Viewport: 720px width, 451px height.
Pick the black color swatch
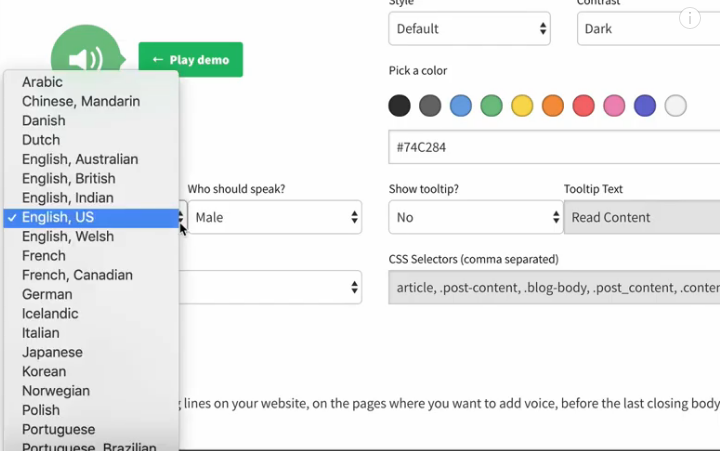tap(399, 106)
